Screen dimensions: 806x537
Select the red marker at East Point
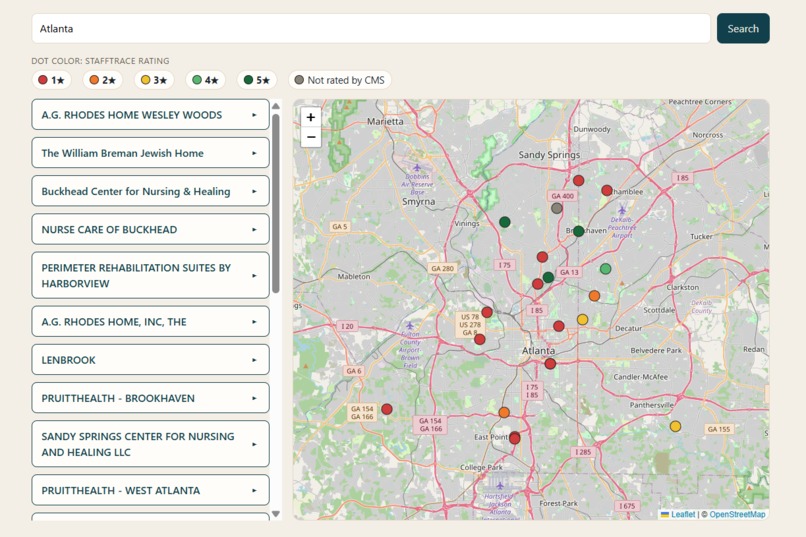[x=515, y=438]
